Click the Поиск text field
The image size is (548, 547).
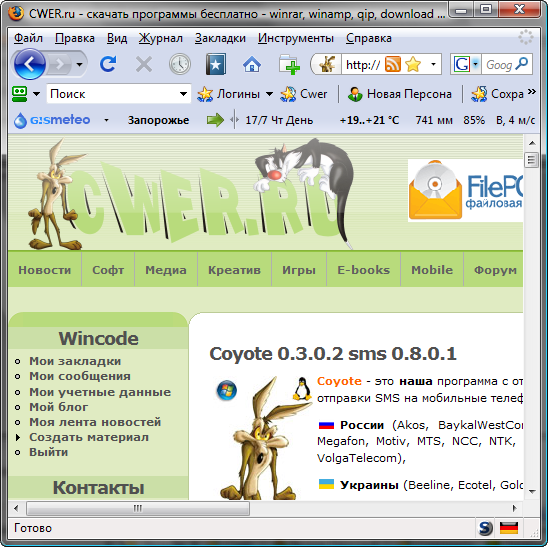[113, 94]
